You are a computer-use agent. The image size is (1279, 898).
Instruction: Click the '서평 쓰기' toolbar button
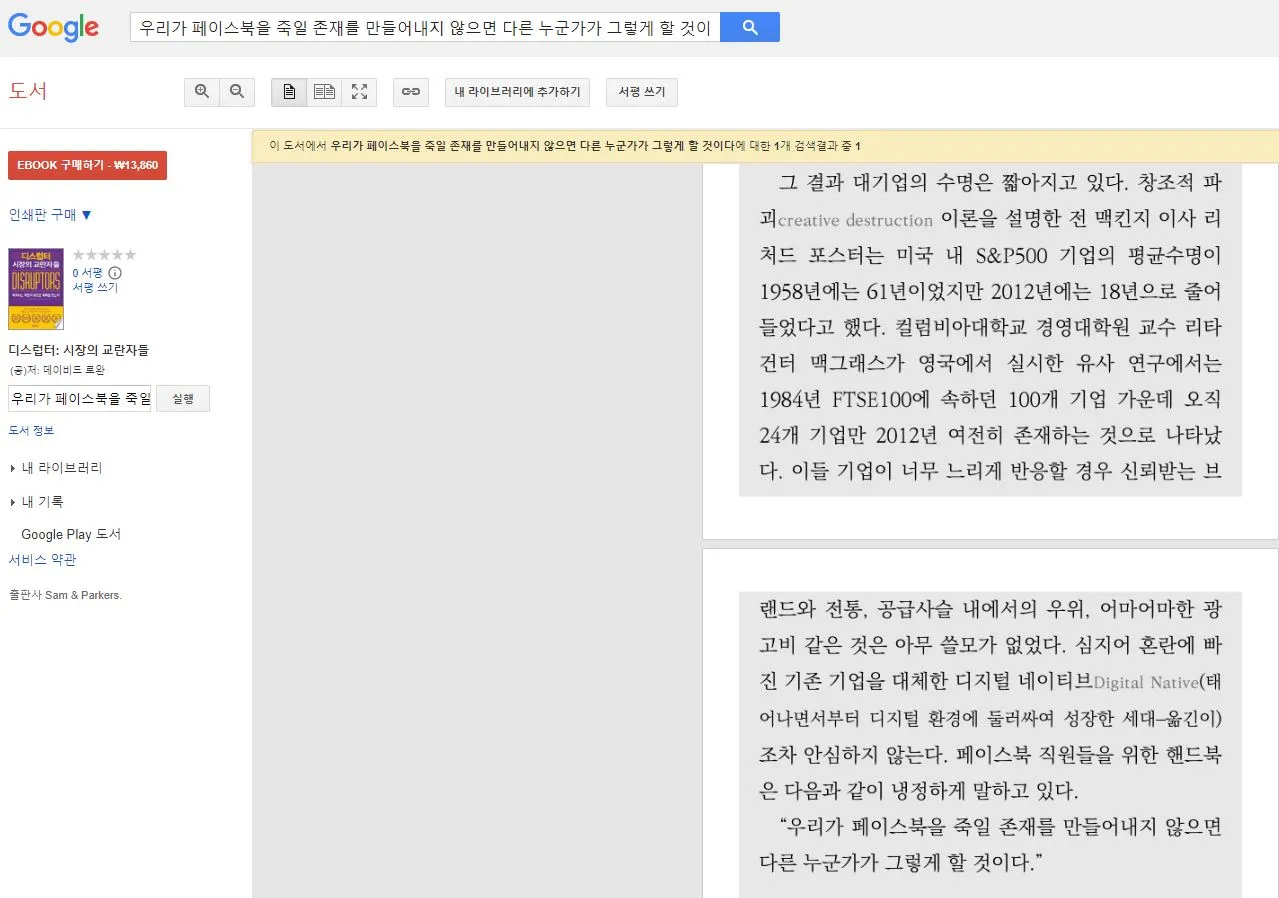pyautogui.click(x=642, y=92)
